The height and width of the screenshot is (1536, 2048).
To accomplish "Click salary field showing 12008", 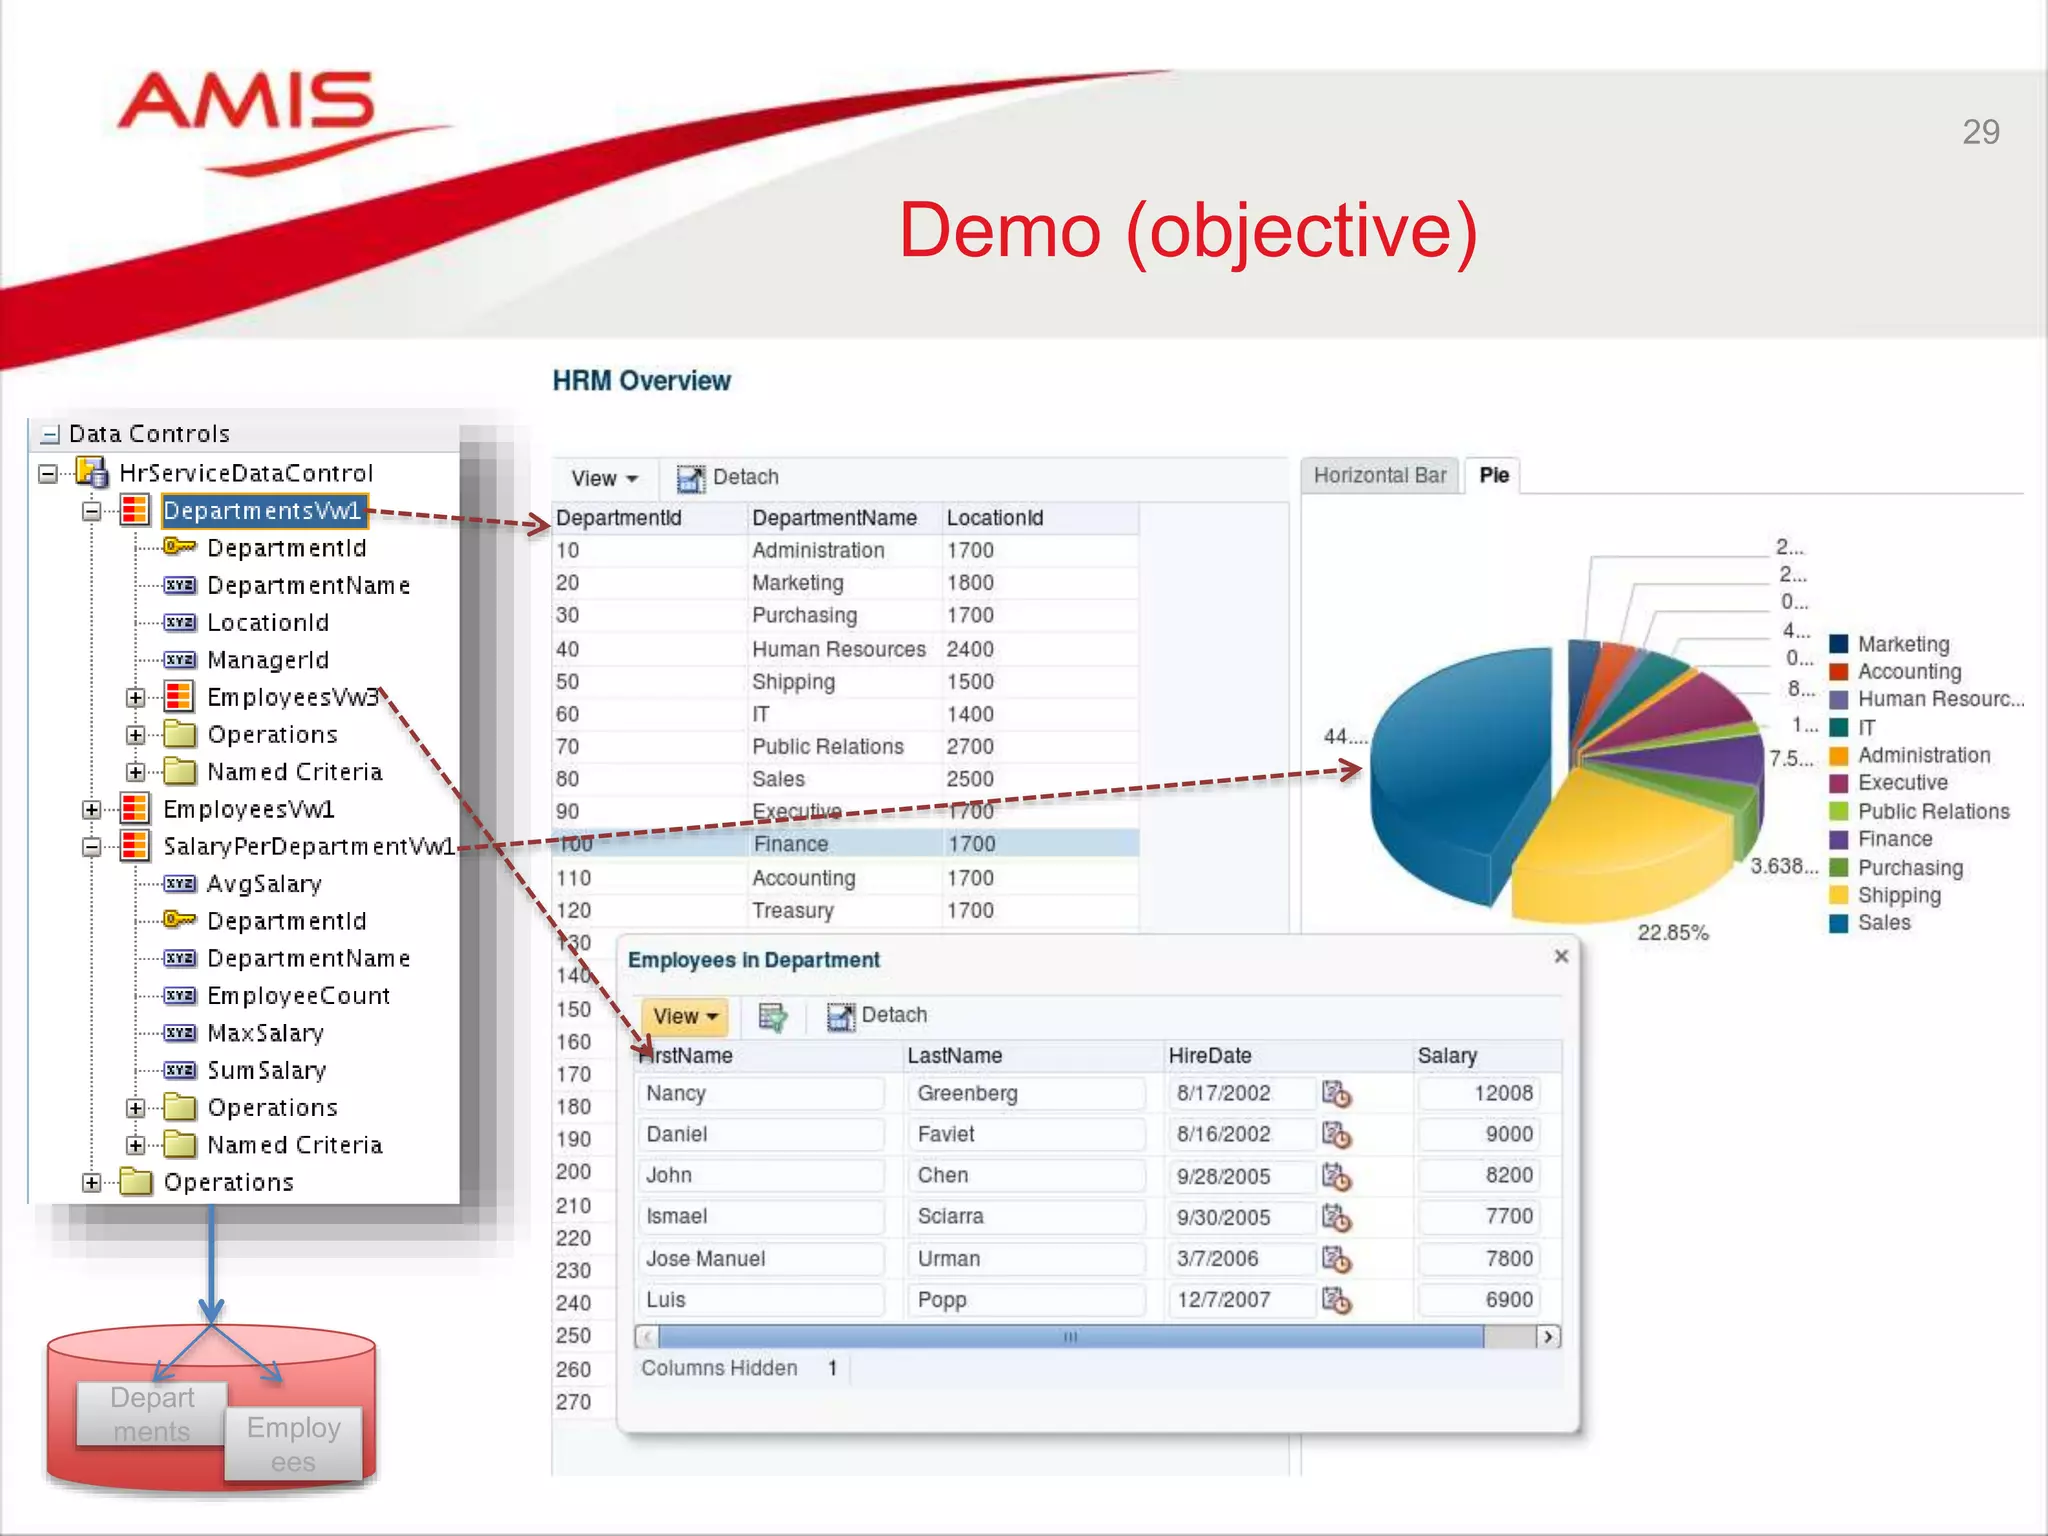I will 1479,1094.
